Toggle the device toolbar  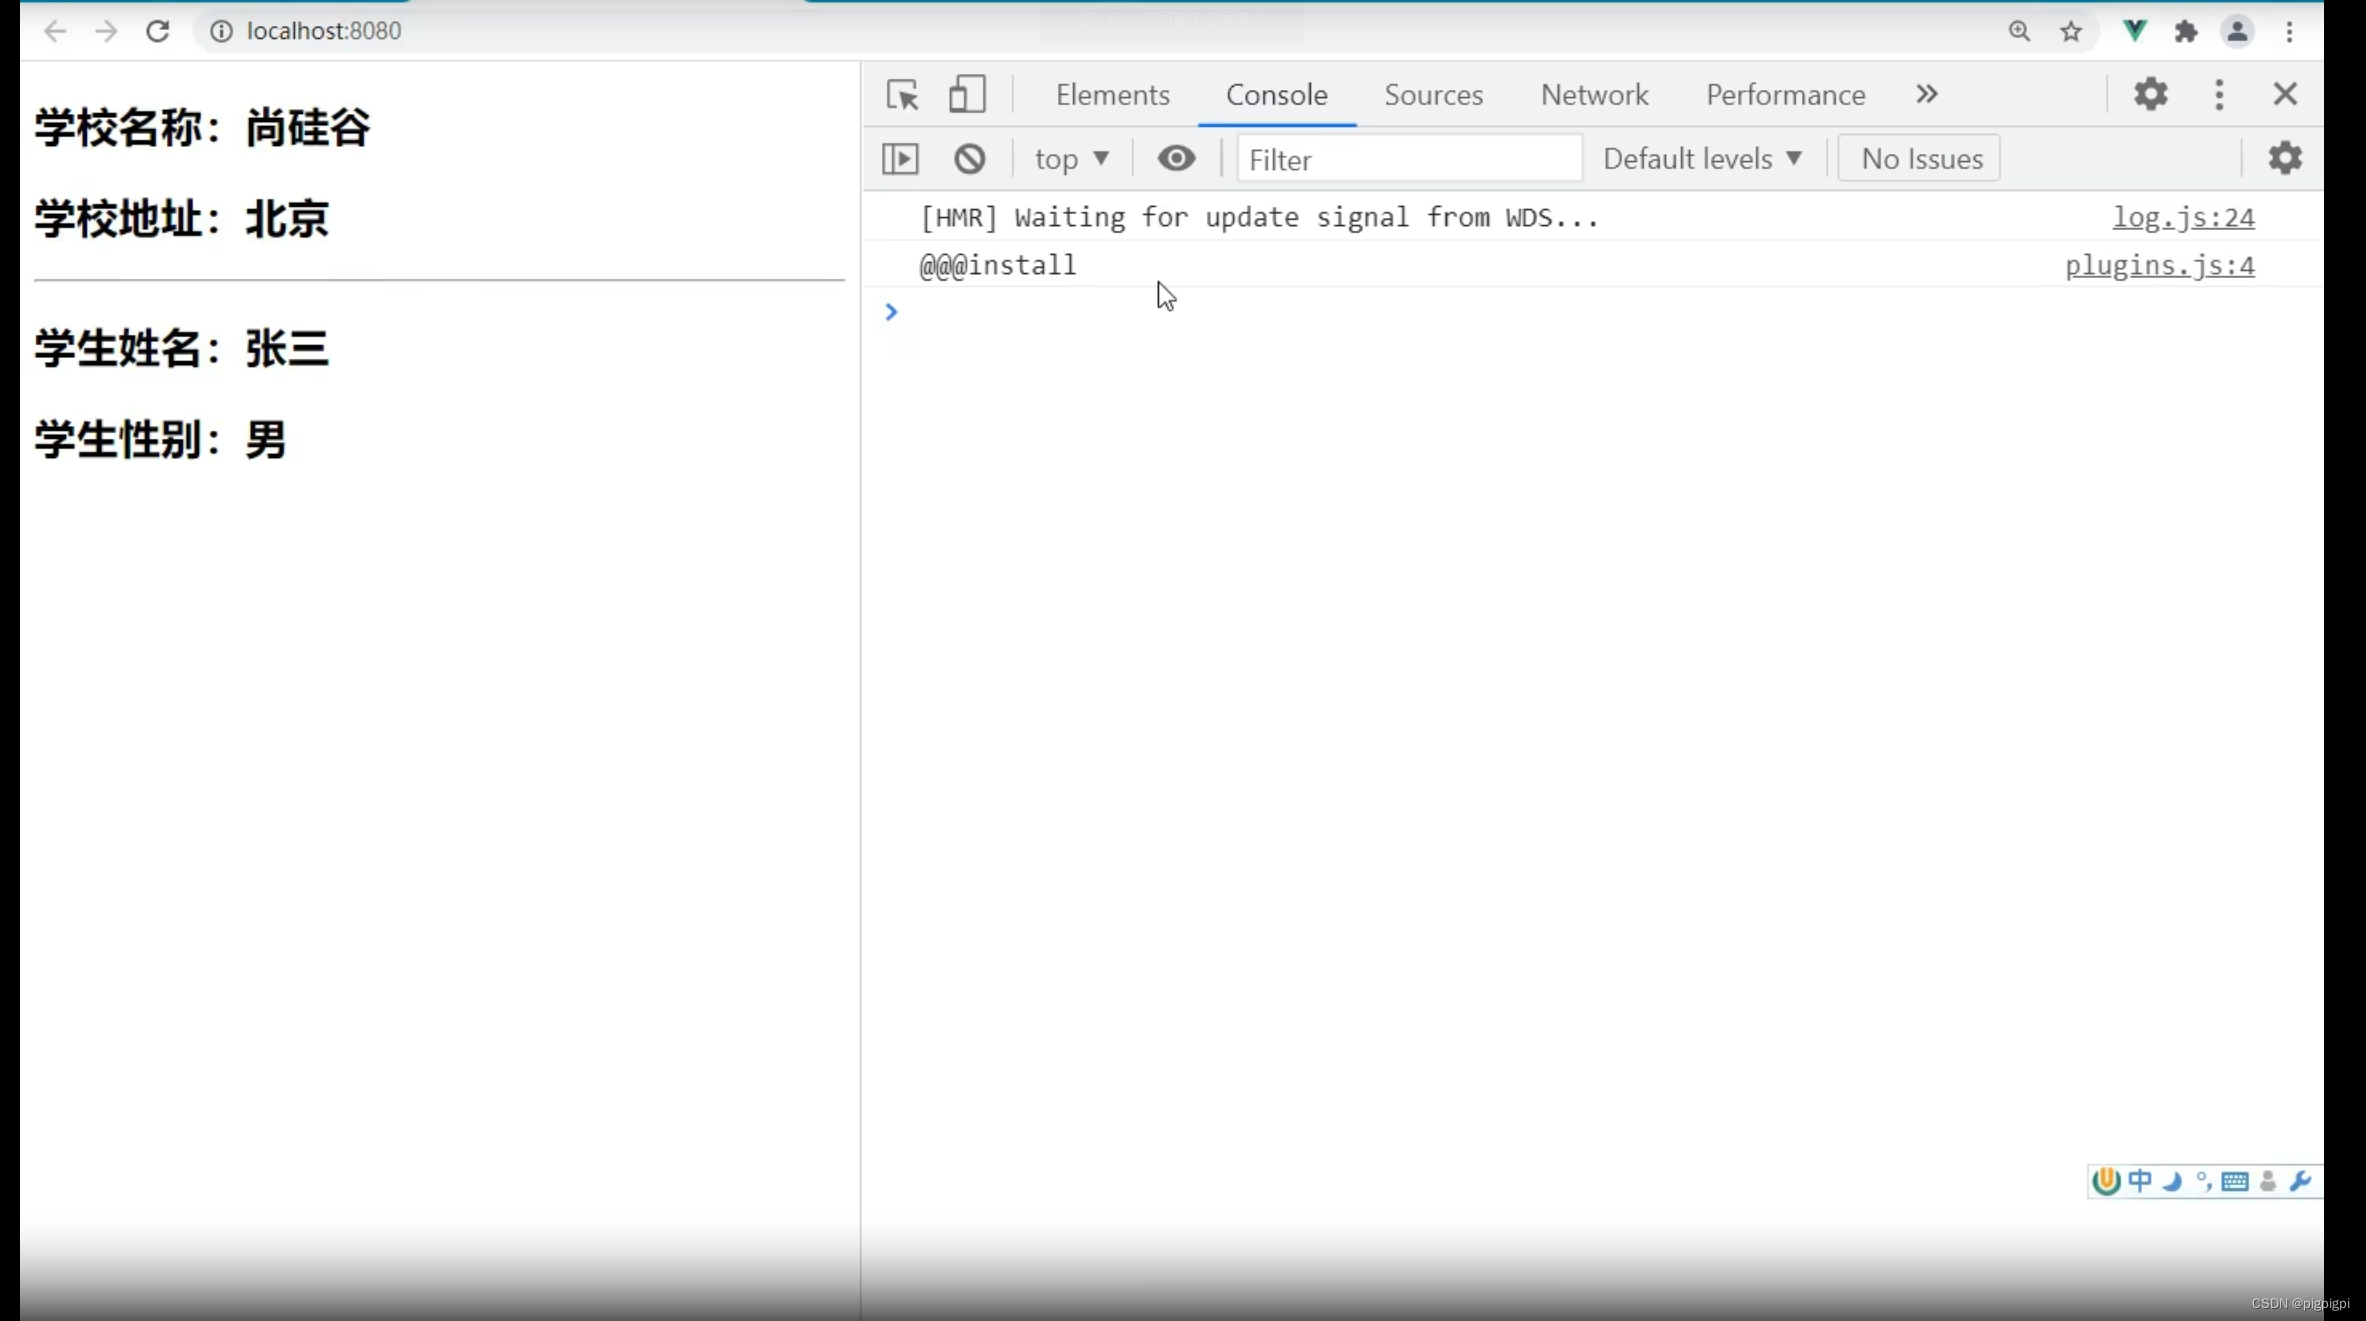click(x=966, y=94)
